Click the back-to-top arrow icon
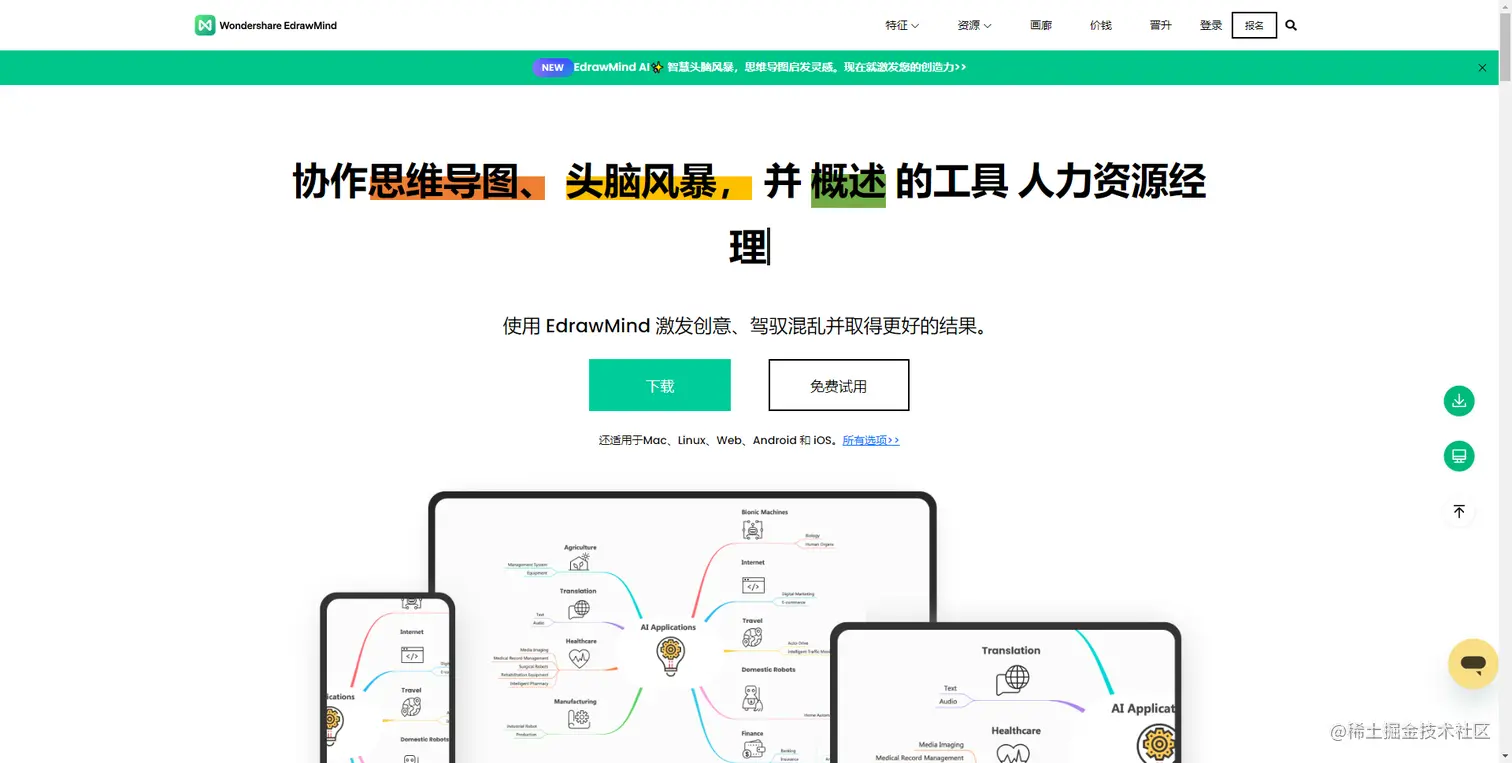 click(x=1459, y=511)
